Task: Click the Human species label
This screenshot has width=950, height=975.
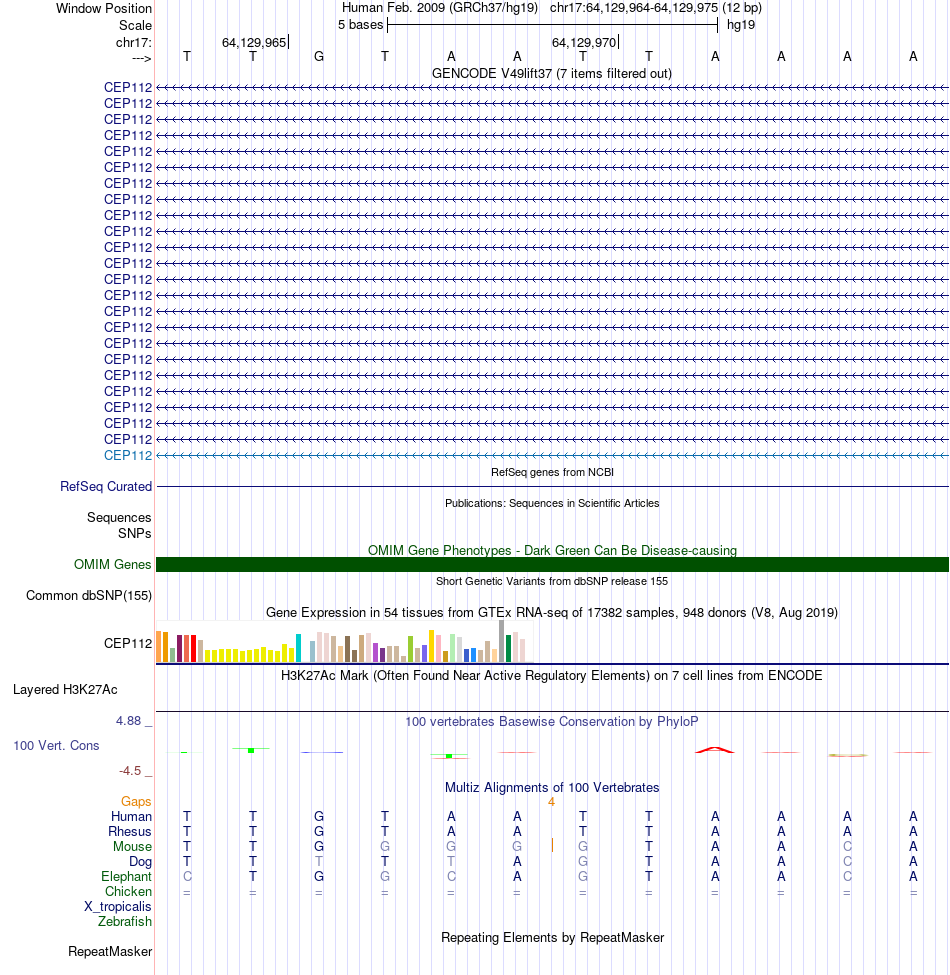Action: click(x=131, y=816)
